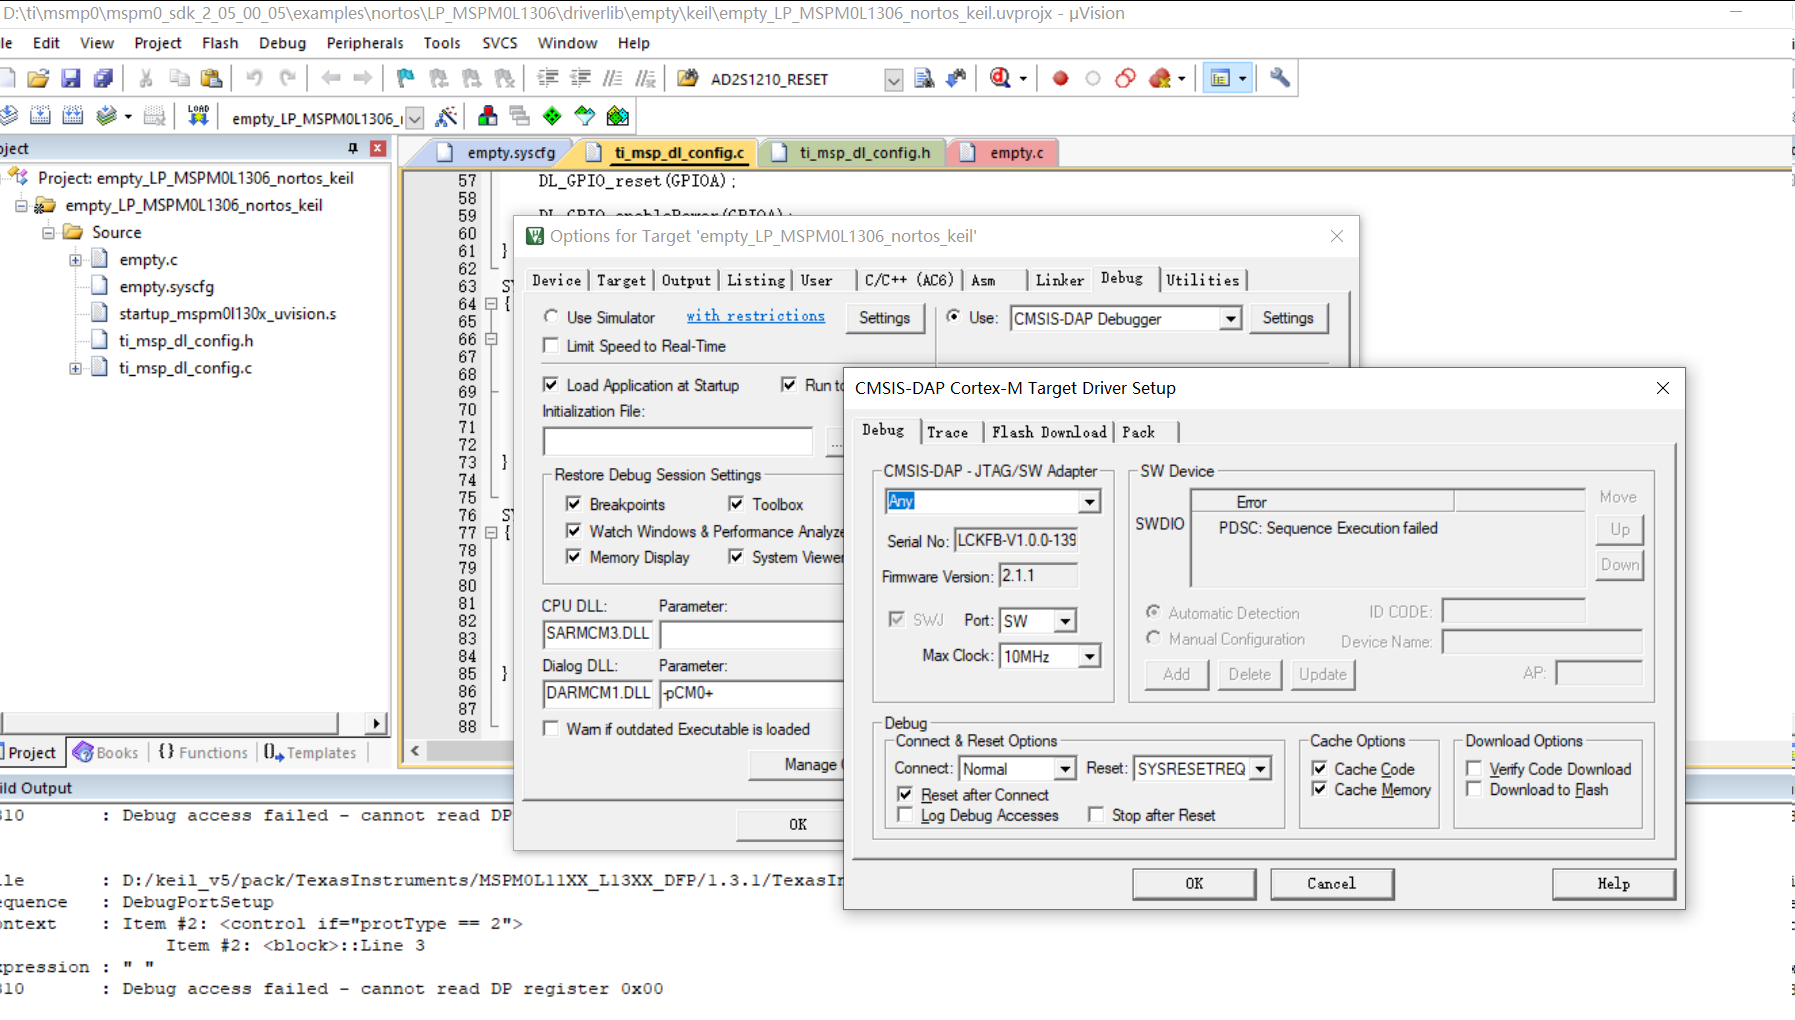Select the Use Simulator radio button
Image resolution: width=1795 pixels, height=1020 pixels.
click(x=551, y=317)
